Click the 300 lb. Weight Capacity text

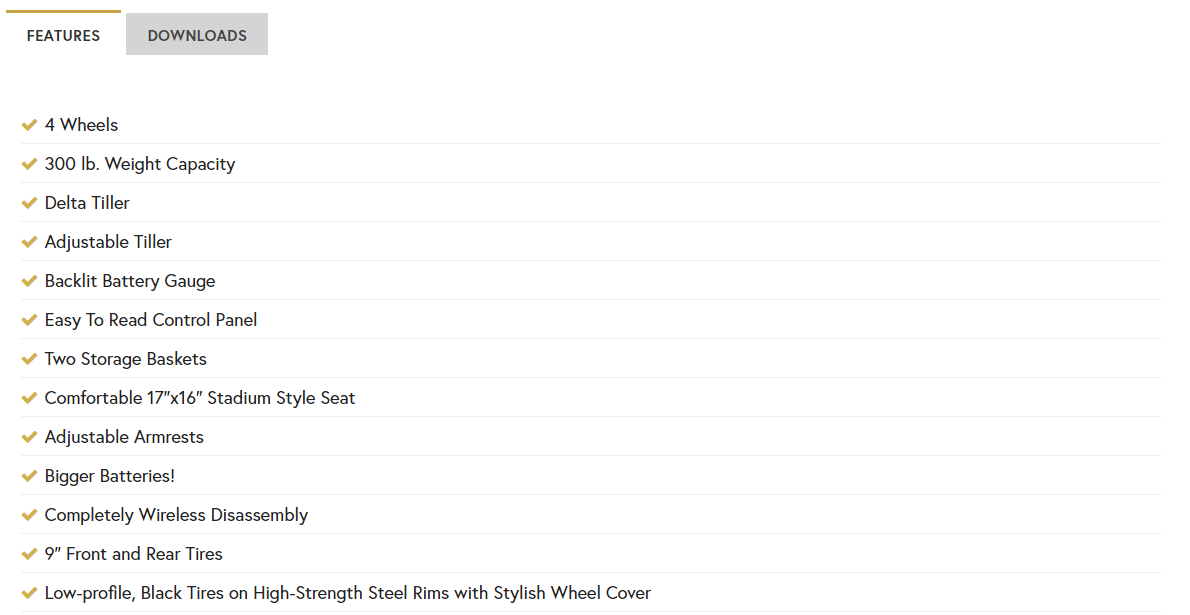click(140, 164)
